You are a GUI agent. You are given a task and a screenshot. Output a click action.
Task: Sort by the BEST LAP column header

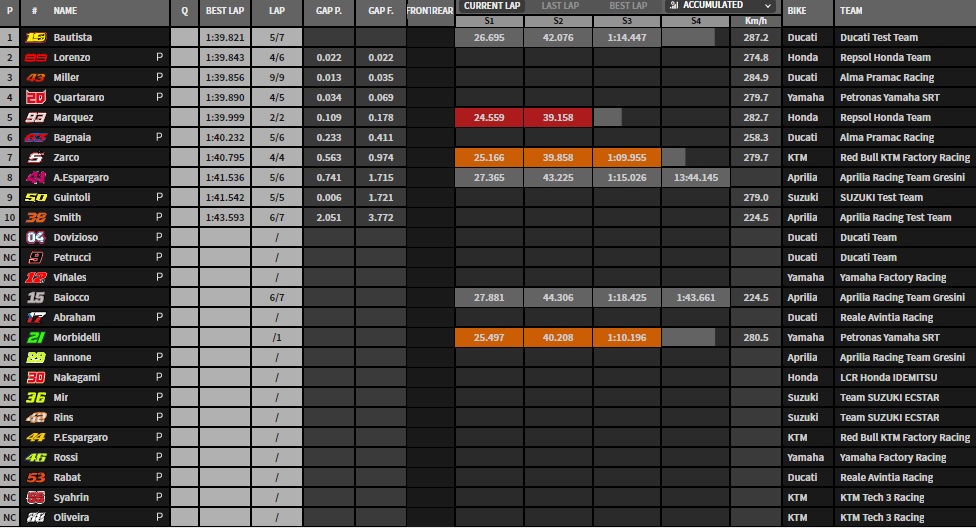(225, 11)
